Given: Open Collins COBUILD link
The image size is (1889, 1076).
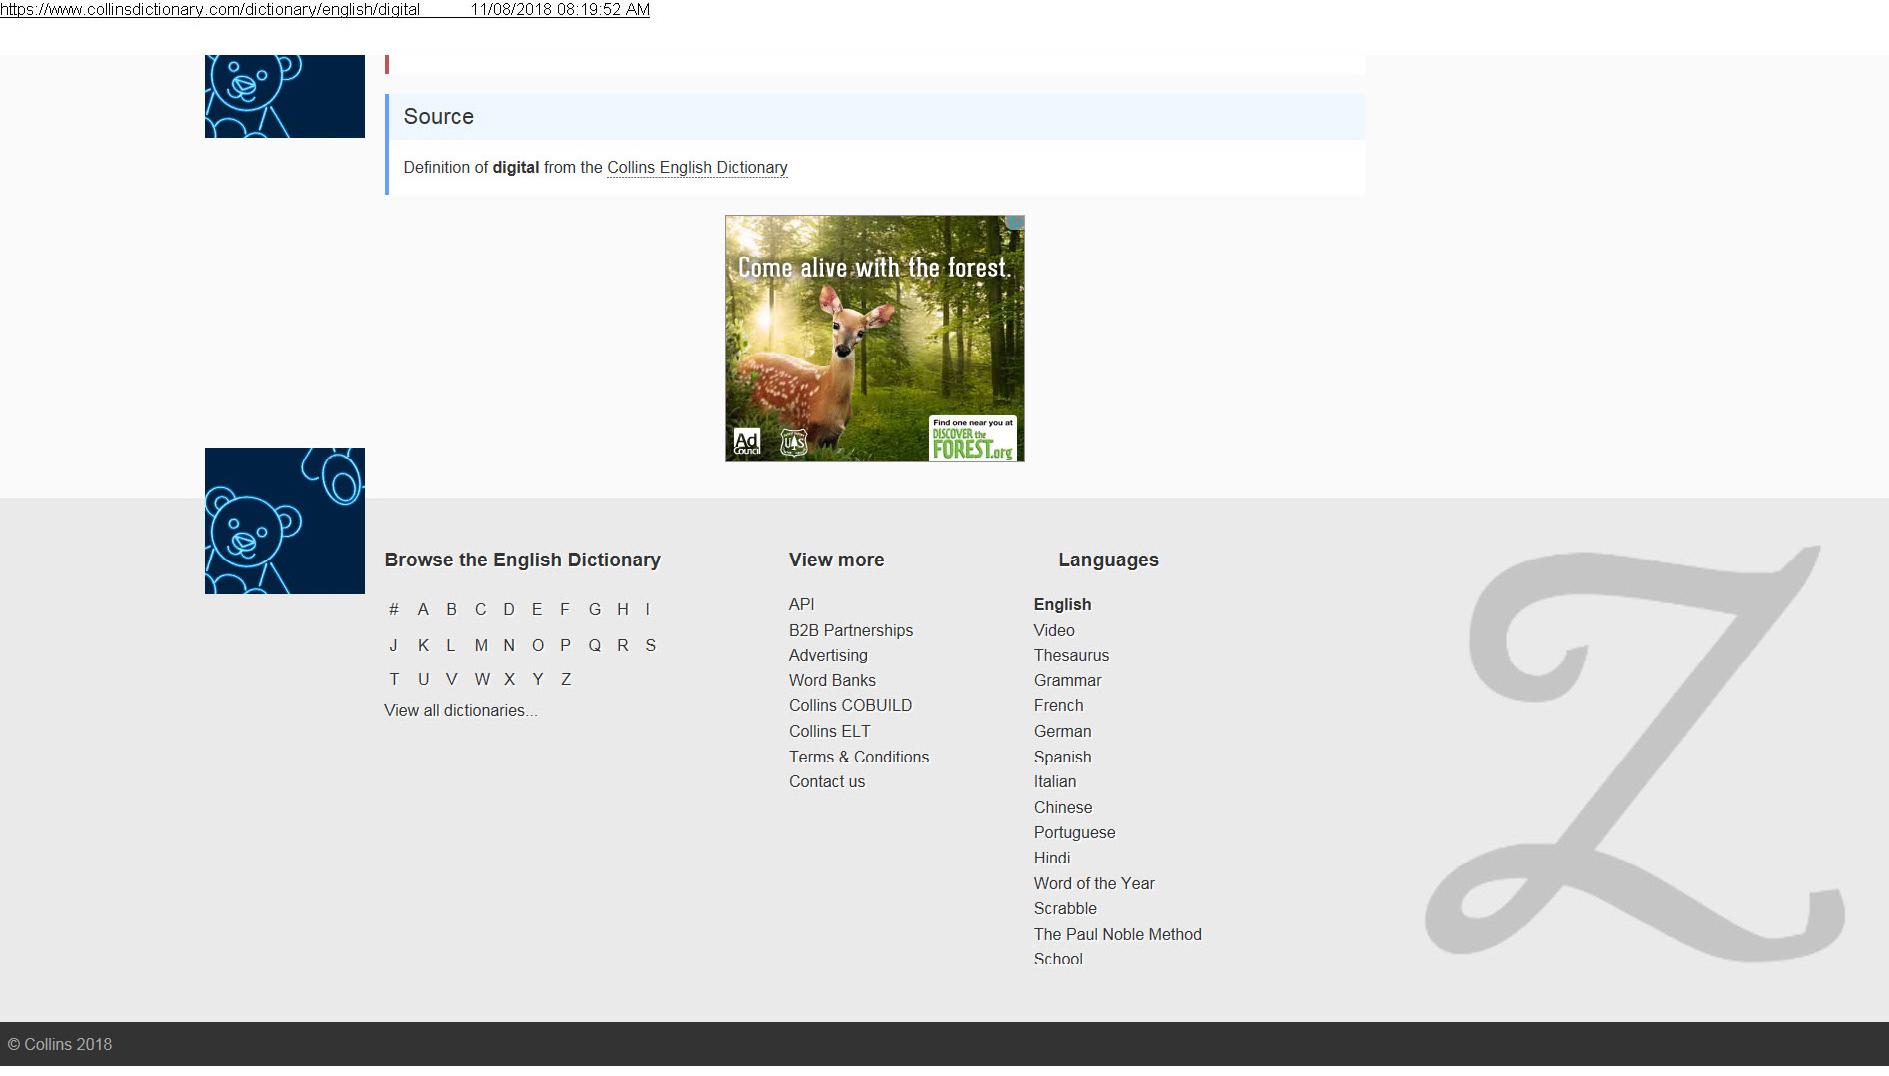Looking at the screenshot, I should (x=850, y=705).
